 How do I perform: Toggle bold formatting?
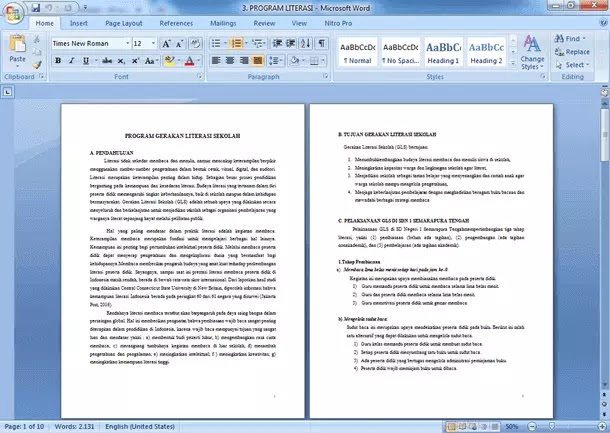pyautogui.click(x=58, y=61)
